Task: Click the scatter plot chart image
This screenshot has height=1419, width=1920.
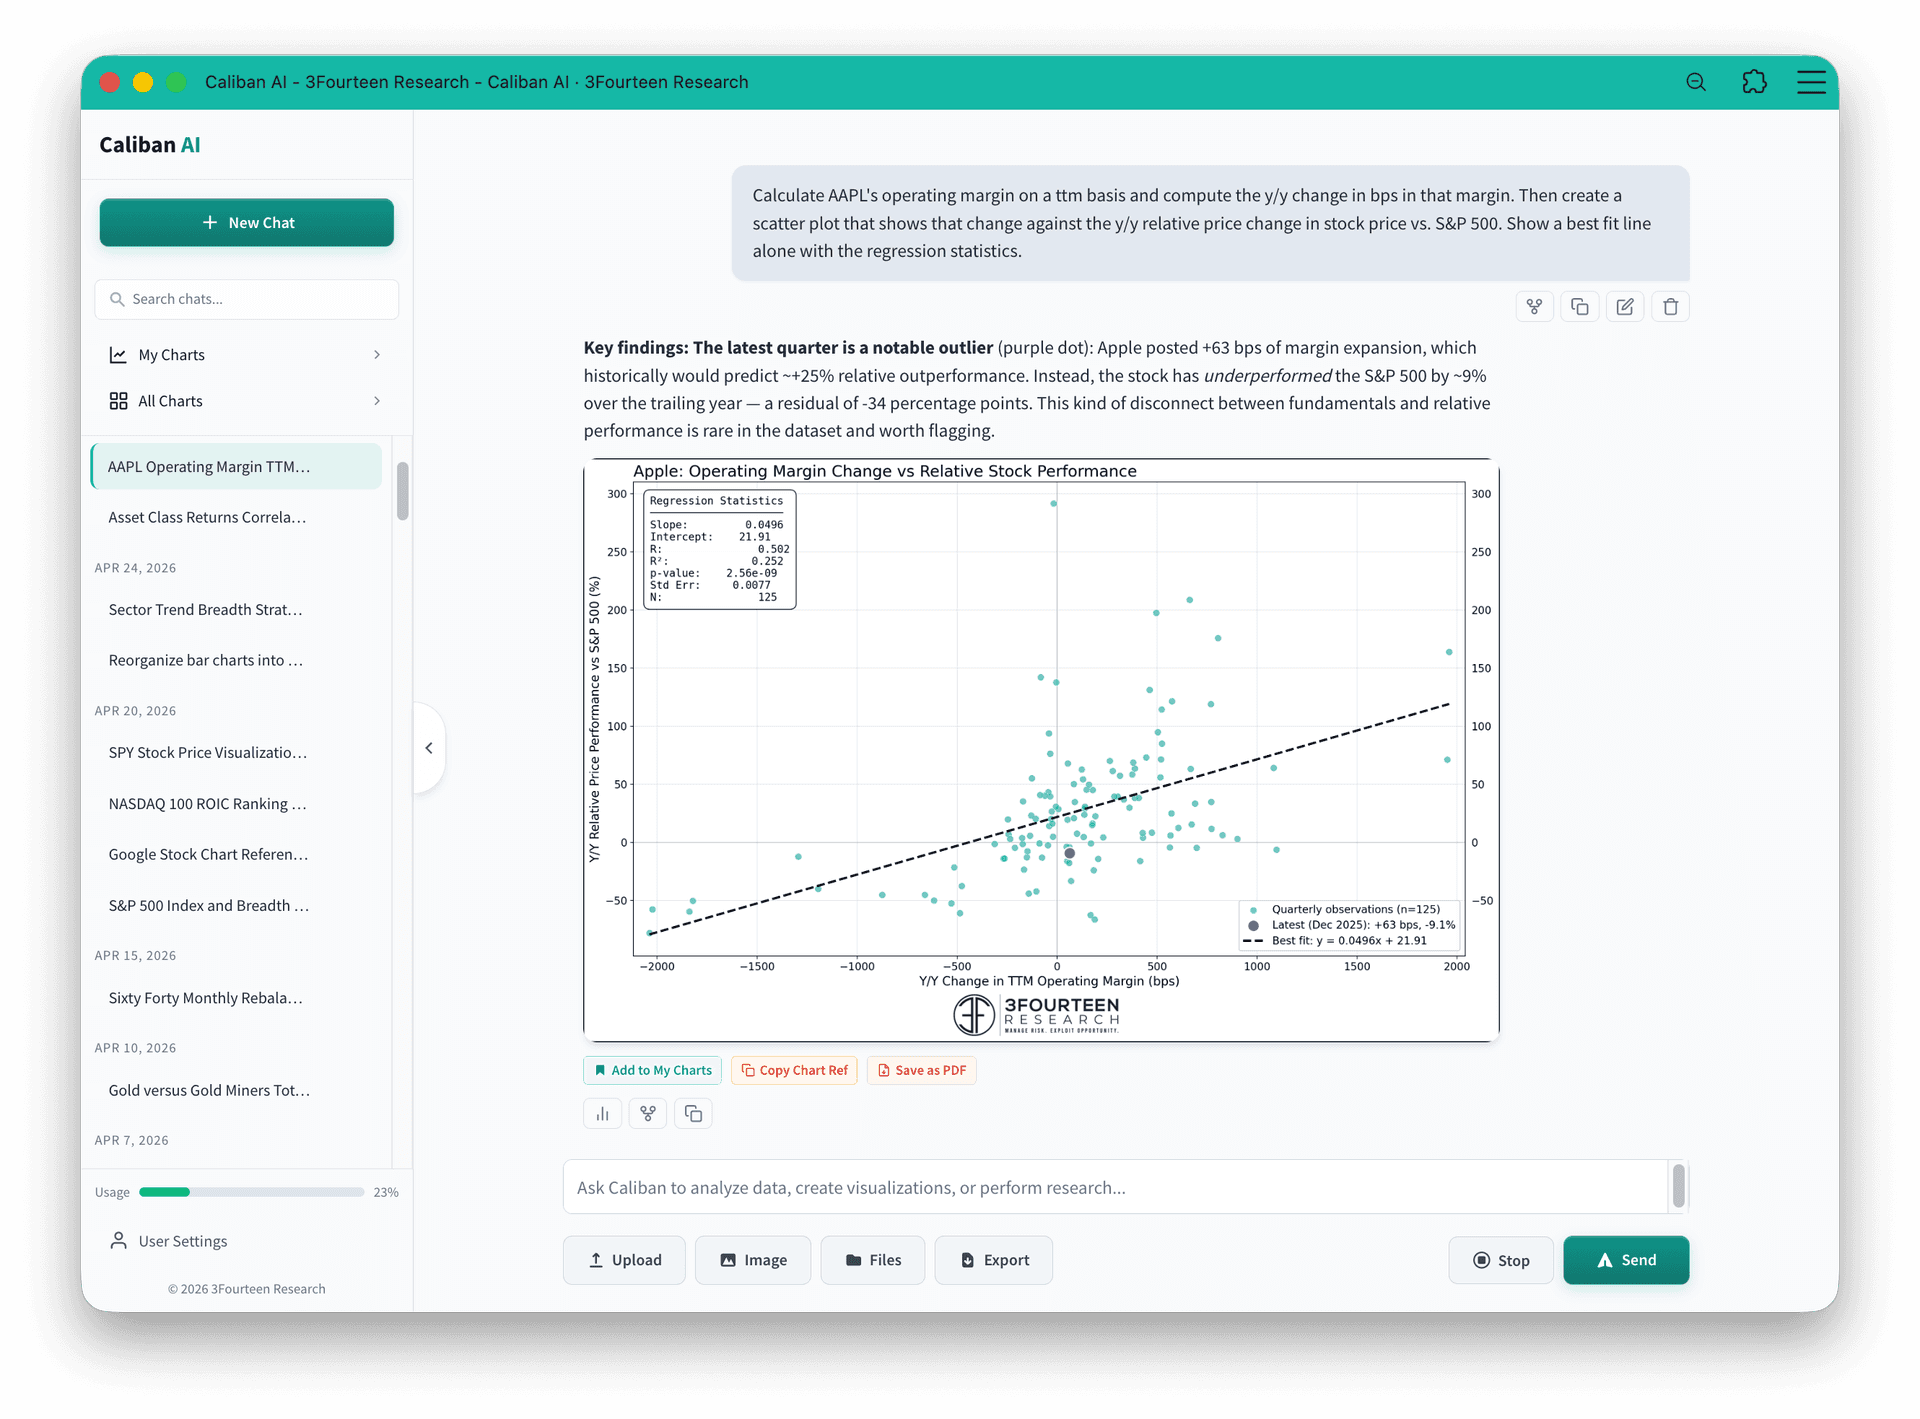Action: click(x=1041, y=750)
